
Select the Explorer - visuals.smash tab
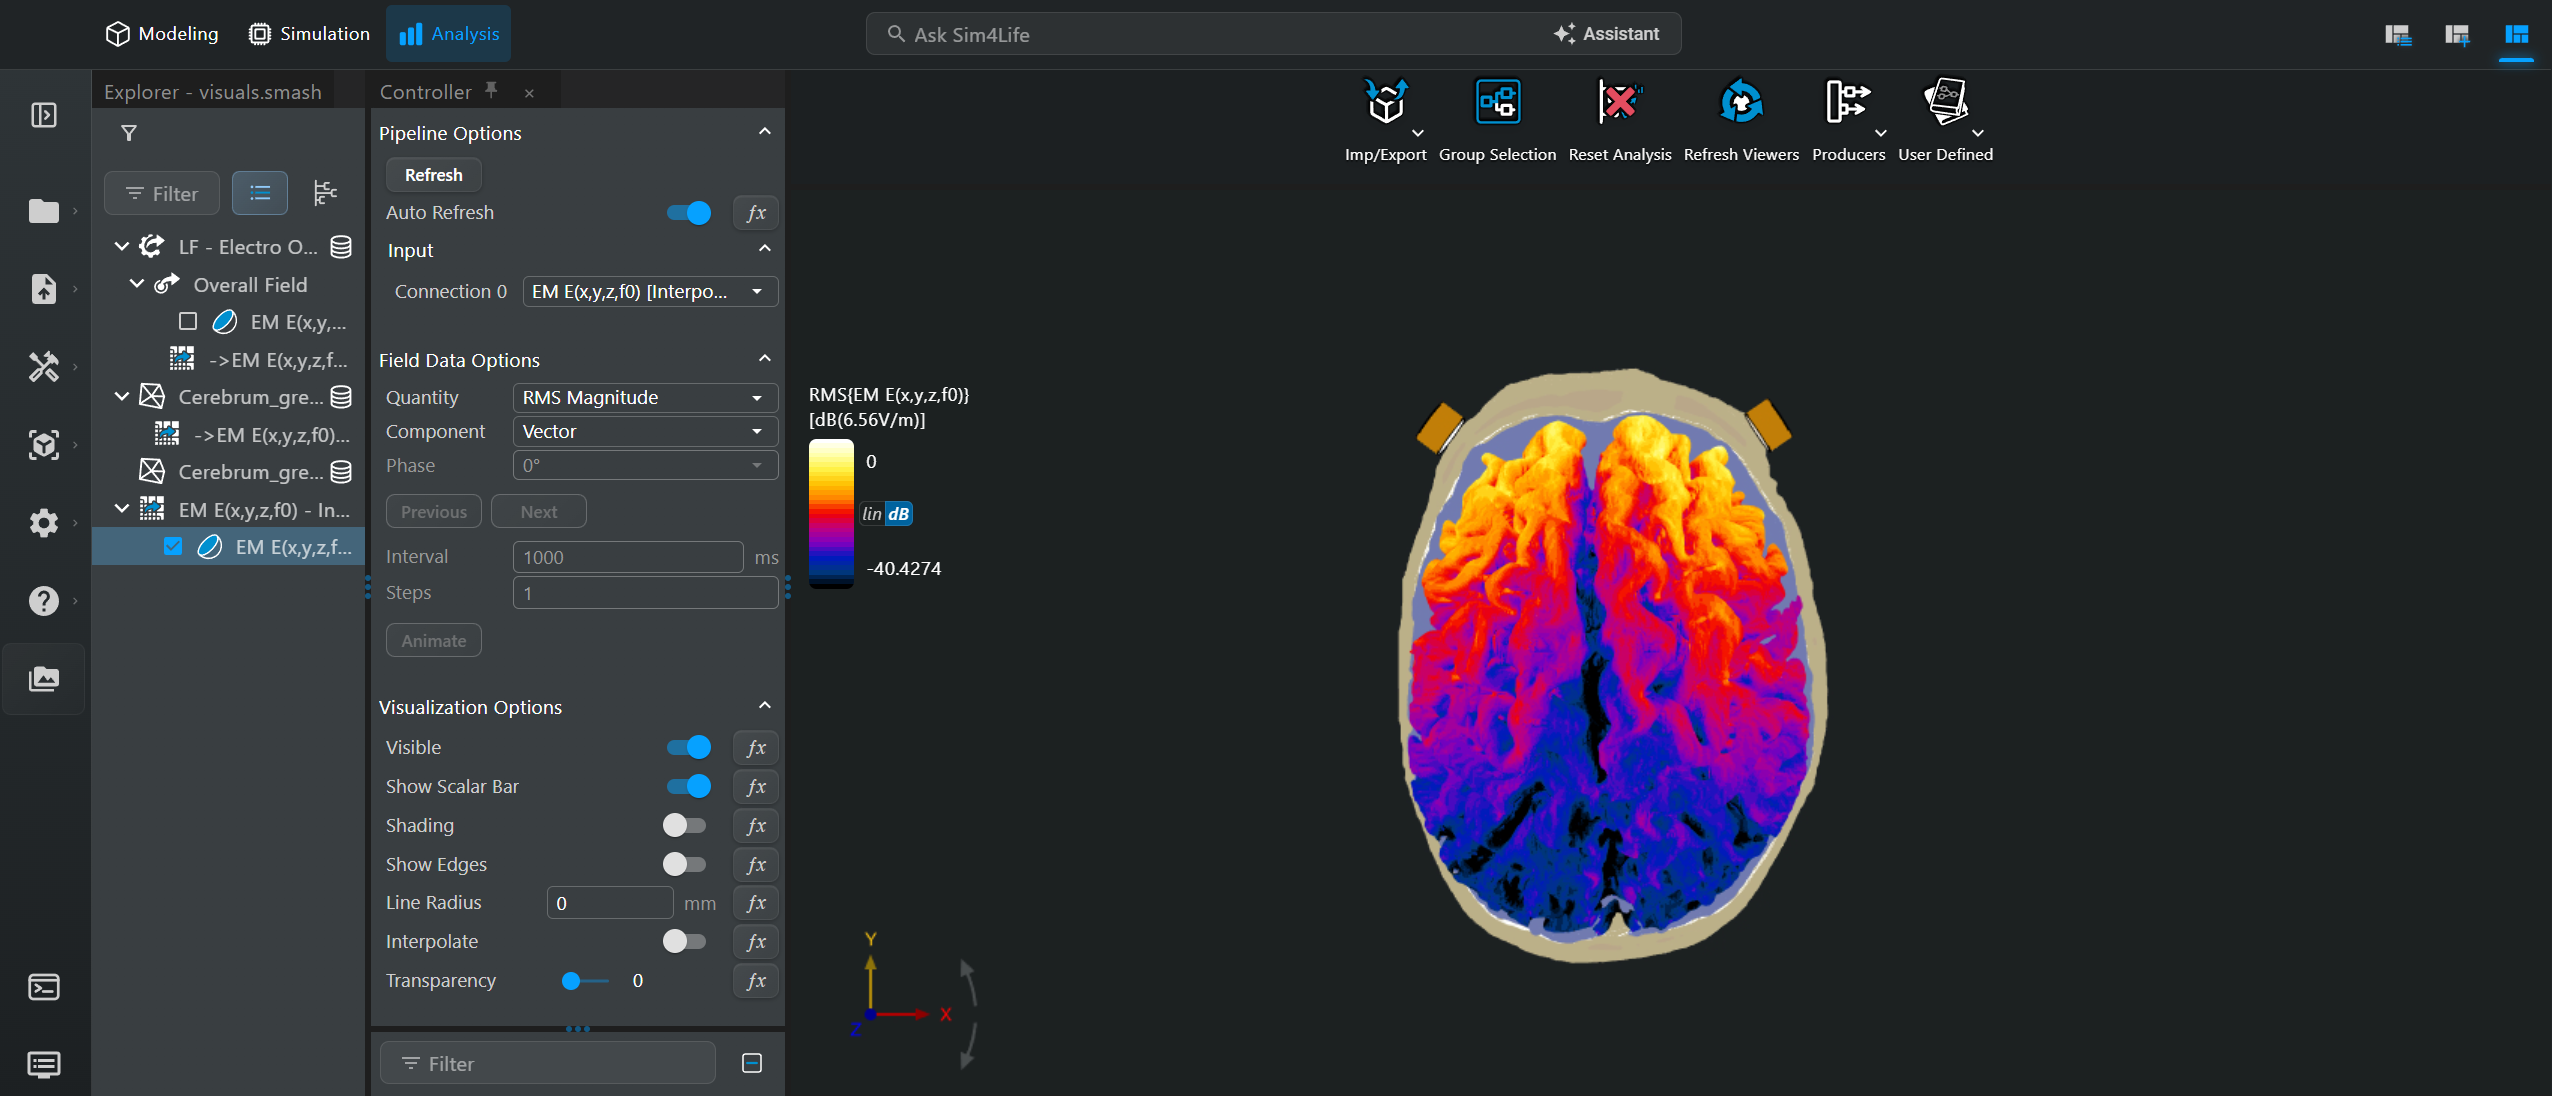point(213,91)
